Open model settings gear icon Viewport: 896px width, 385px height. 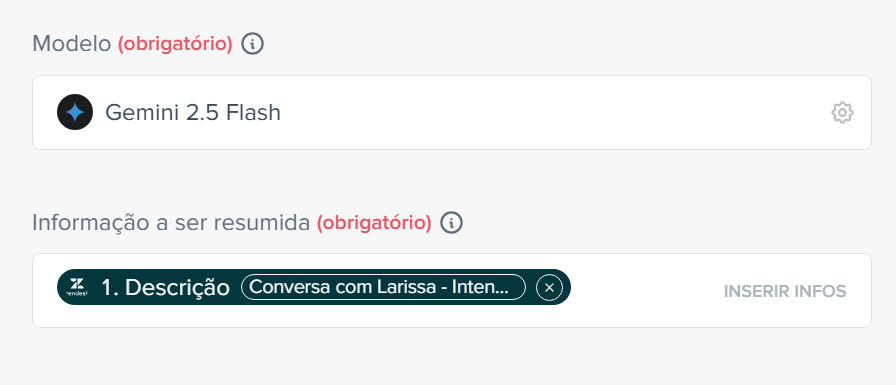click(842, 113)
